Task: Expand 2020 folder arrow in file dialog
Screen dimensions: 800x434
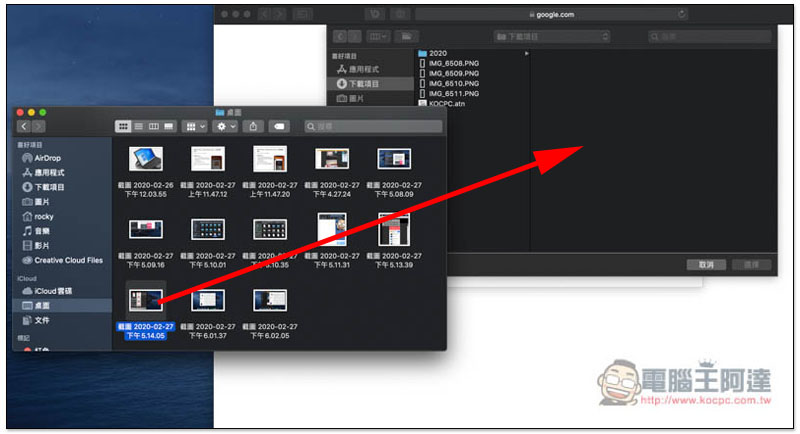Action: [527, 53]
